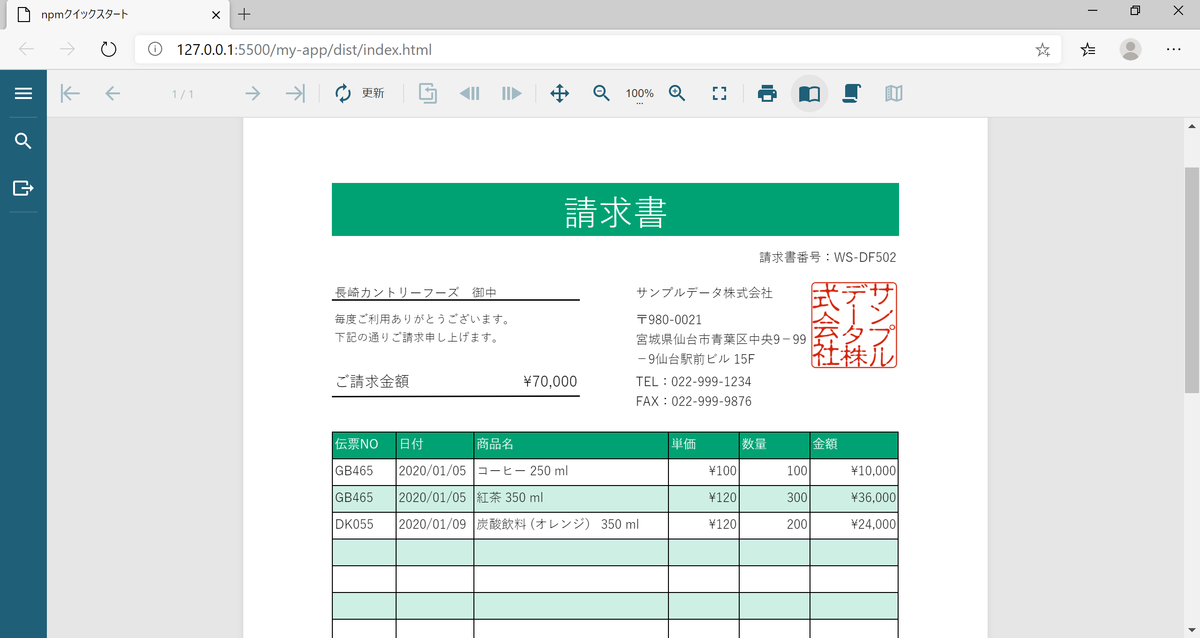Viewport: 1200px width, 638px height.
Task: Click the 紅茶 350 ml product cell
Action: [571, 498]
